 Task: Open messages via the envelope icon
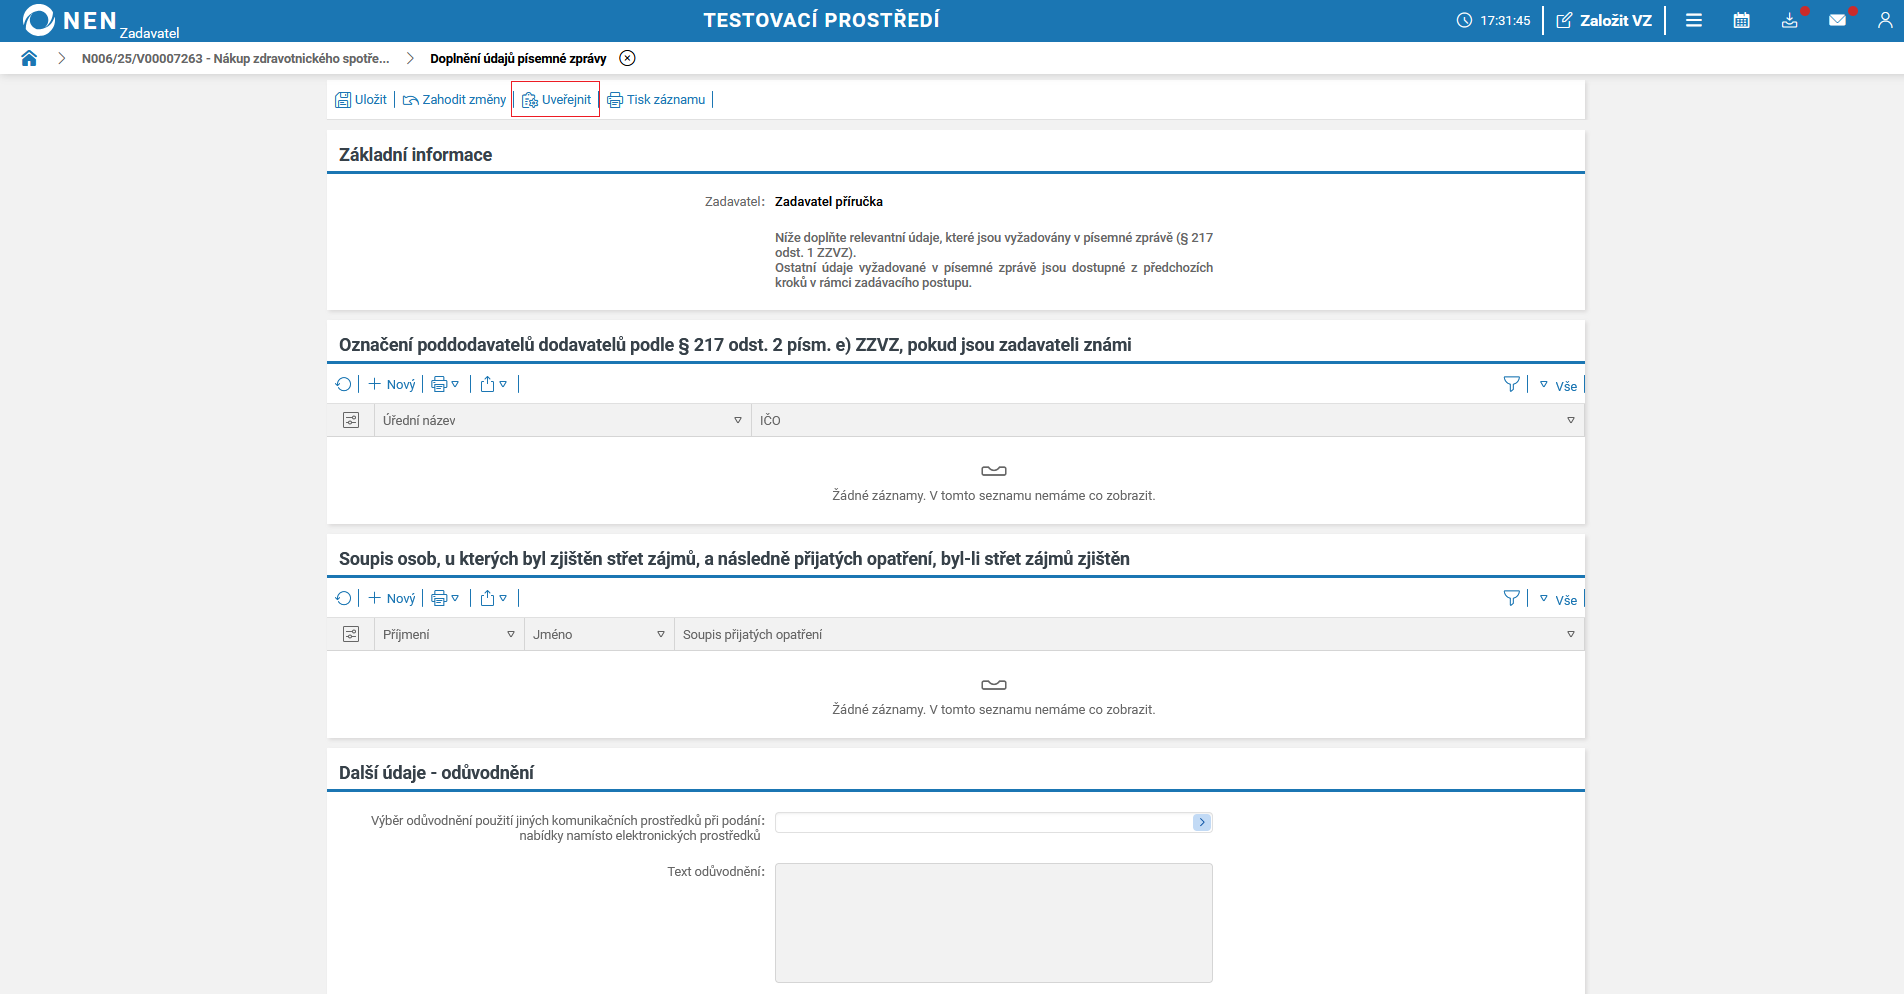coord(1838,20)
